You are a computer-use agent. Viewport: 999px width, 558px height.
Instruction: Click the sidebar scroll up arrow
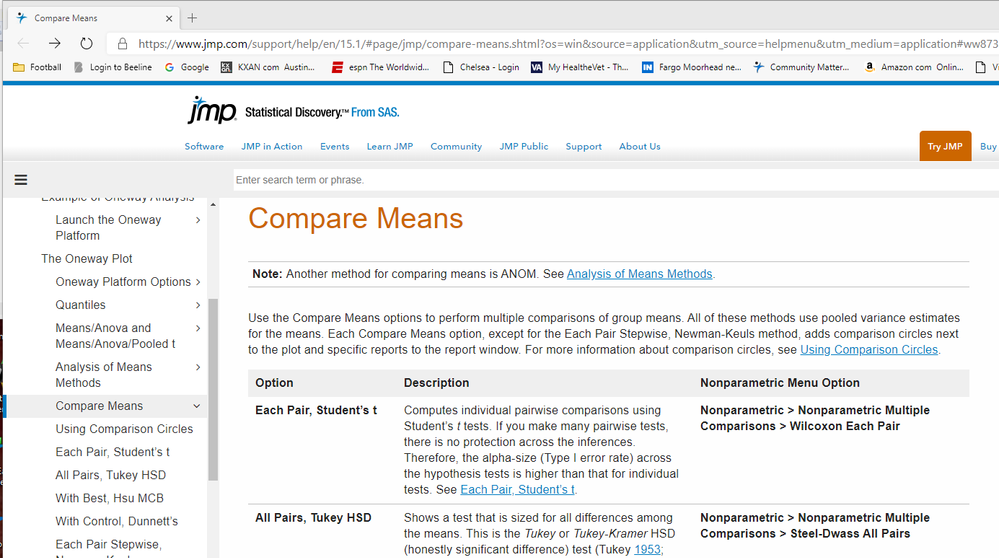tap(213, 205)
